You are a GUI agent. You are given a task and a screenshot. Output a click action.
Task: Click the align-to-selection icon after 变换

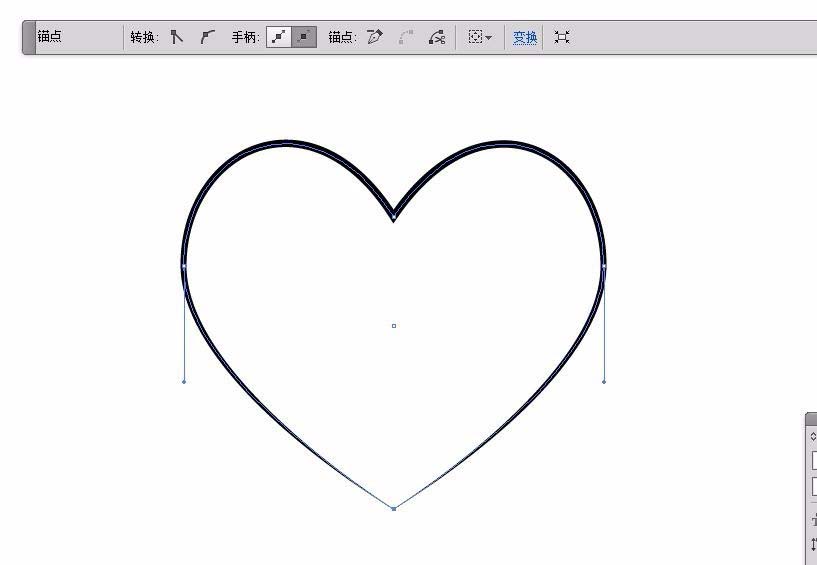562,37
